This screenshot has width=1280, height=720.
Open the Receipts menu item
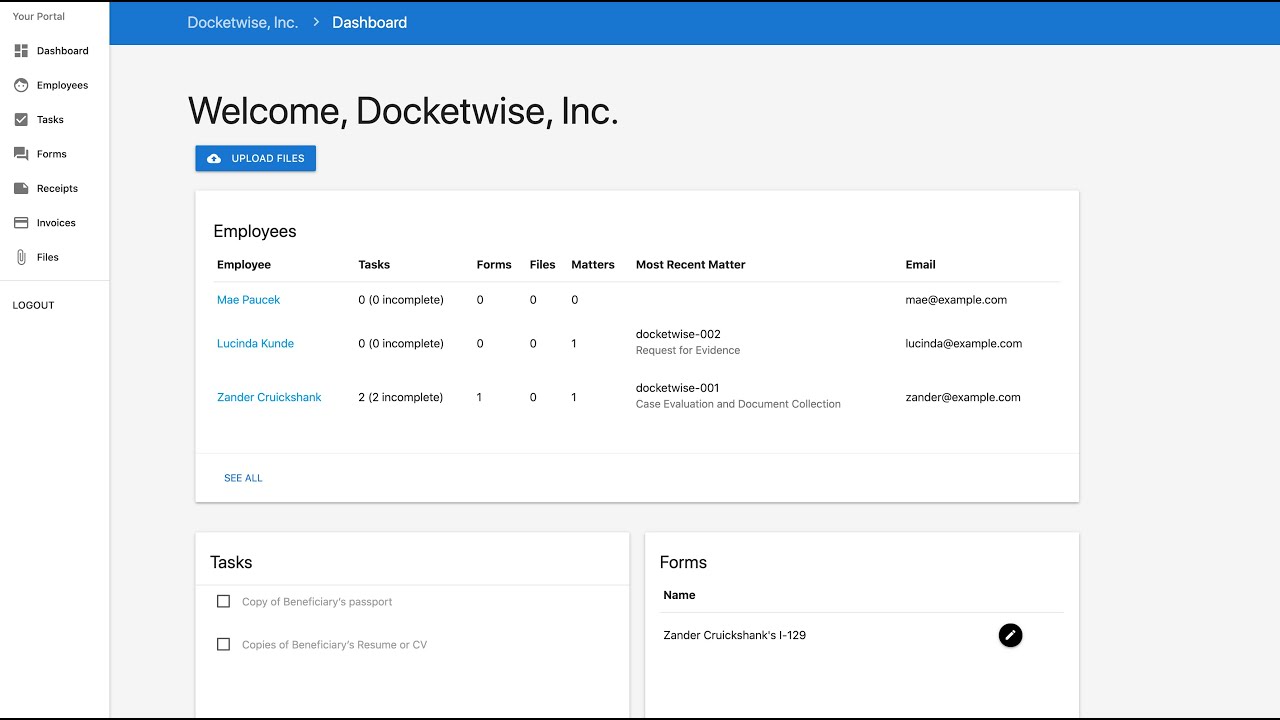point(57,188)
